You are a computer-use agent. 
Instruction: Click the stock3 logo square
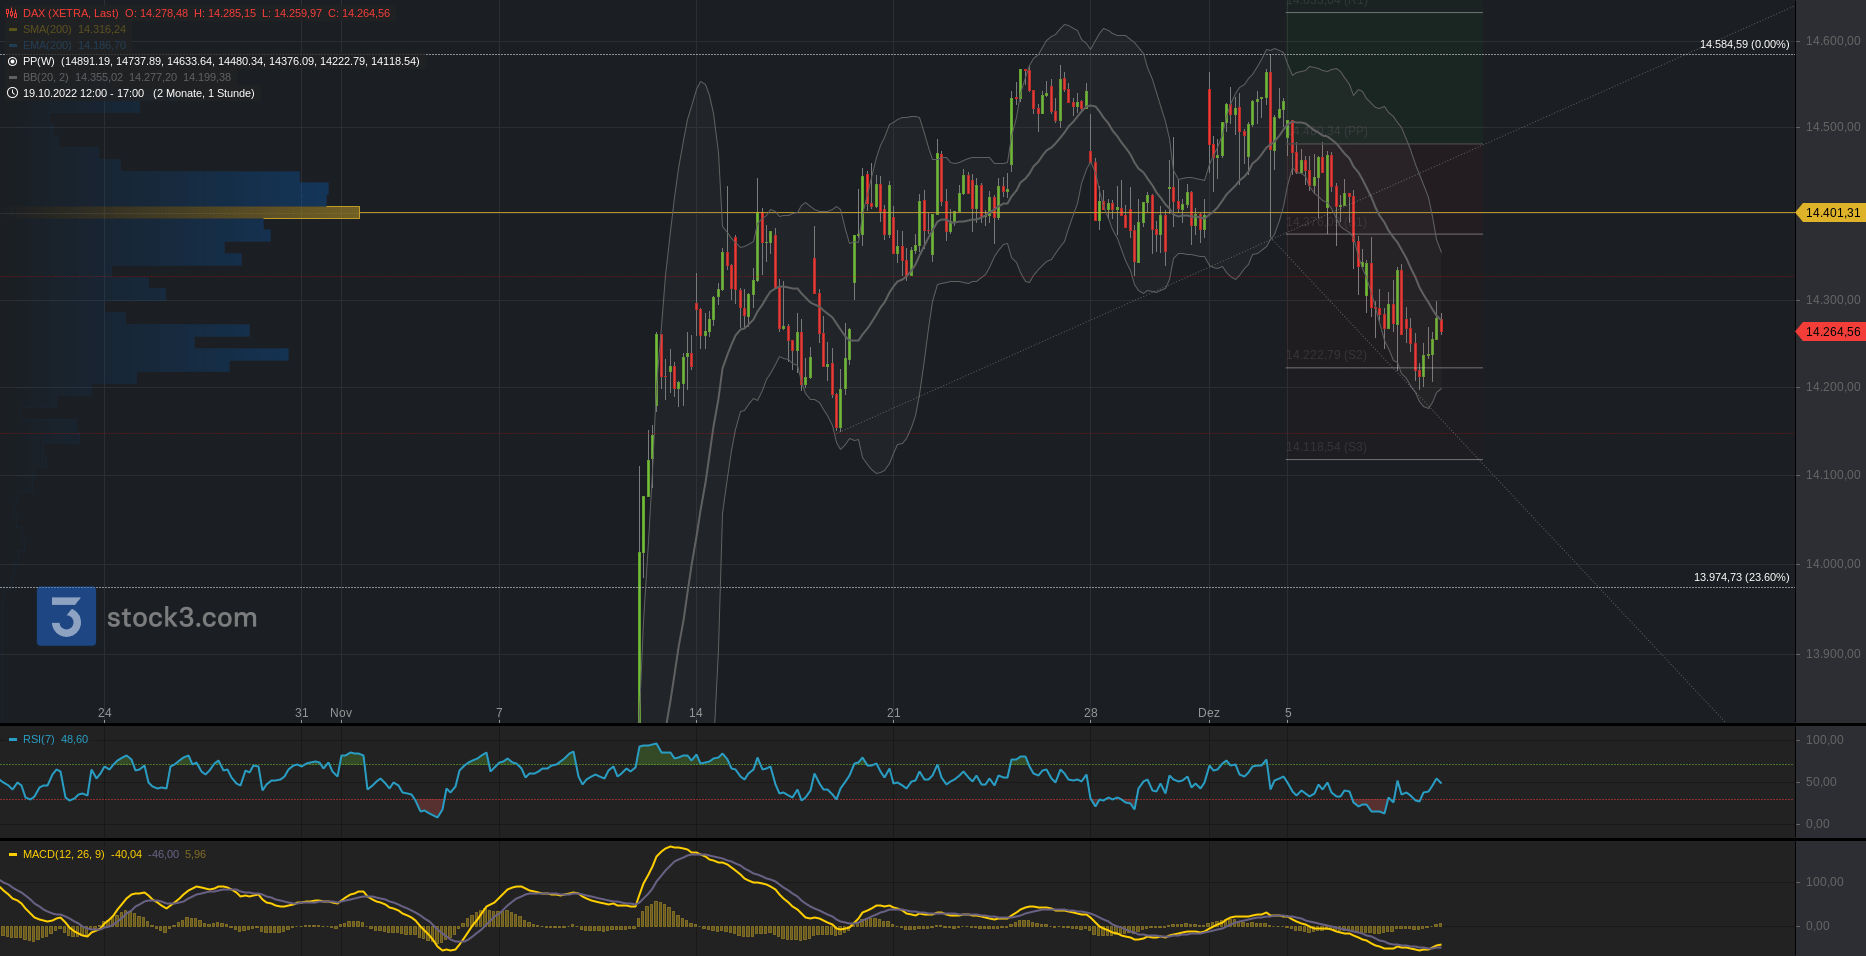tap(66, 616)
